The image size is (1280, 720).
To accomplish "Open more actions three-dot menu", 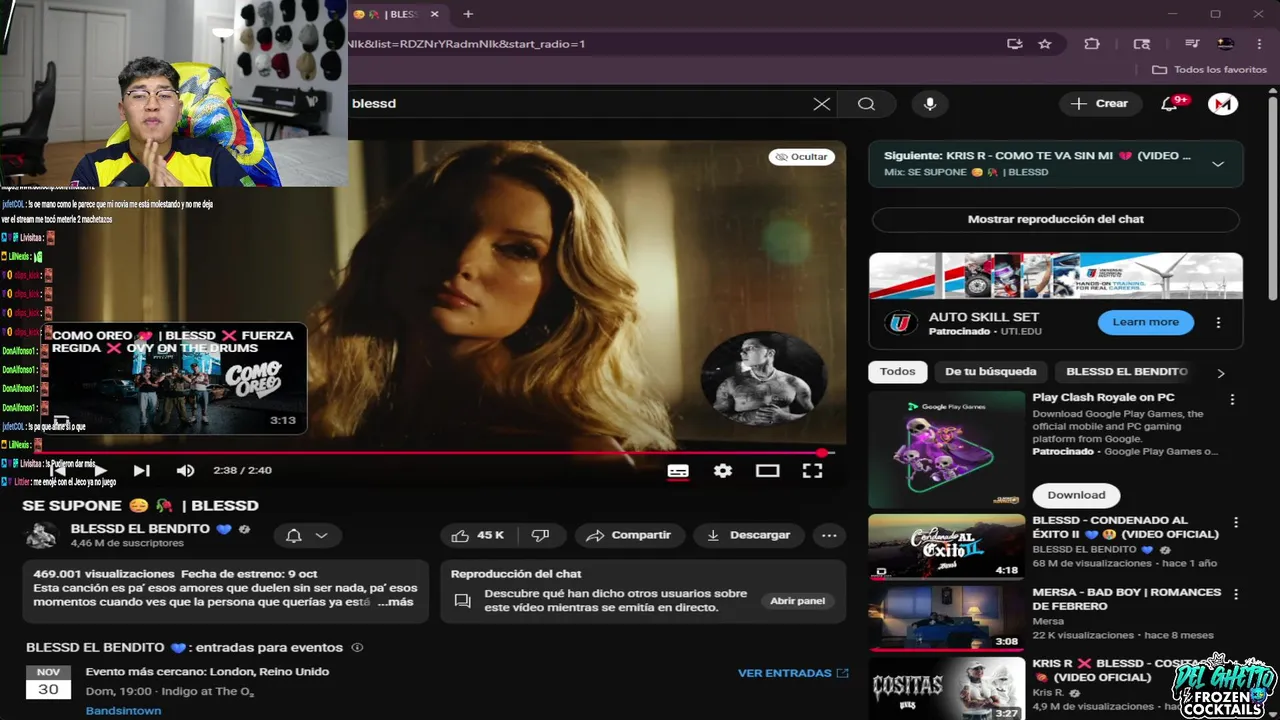I will 829,536.
